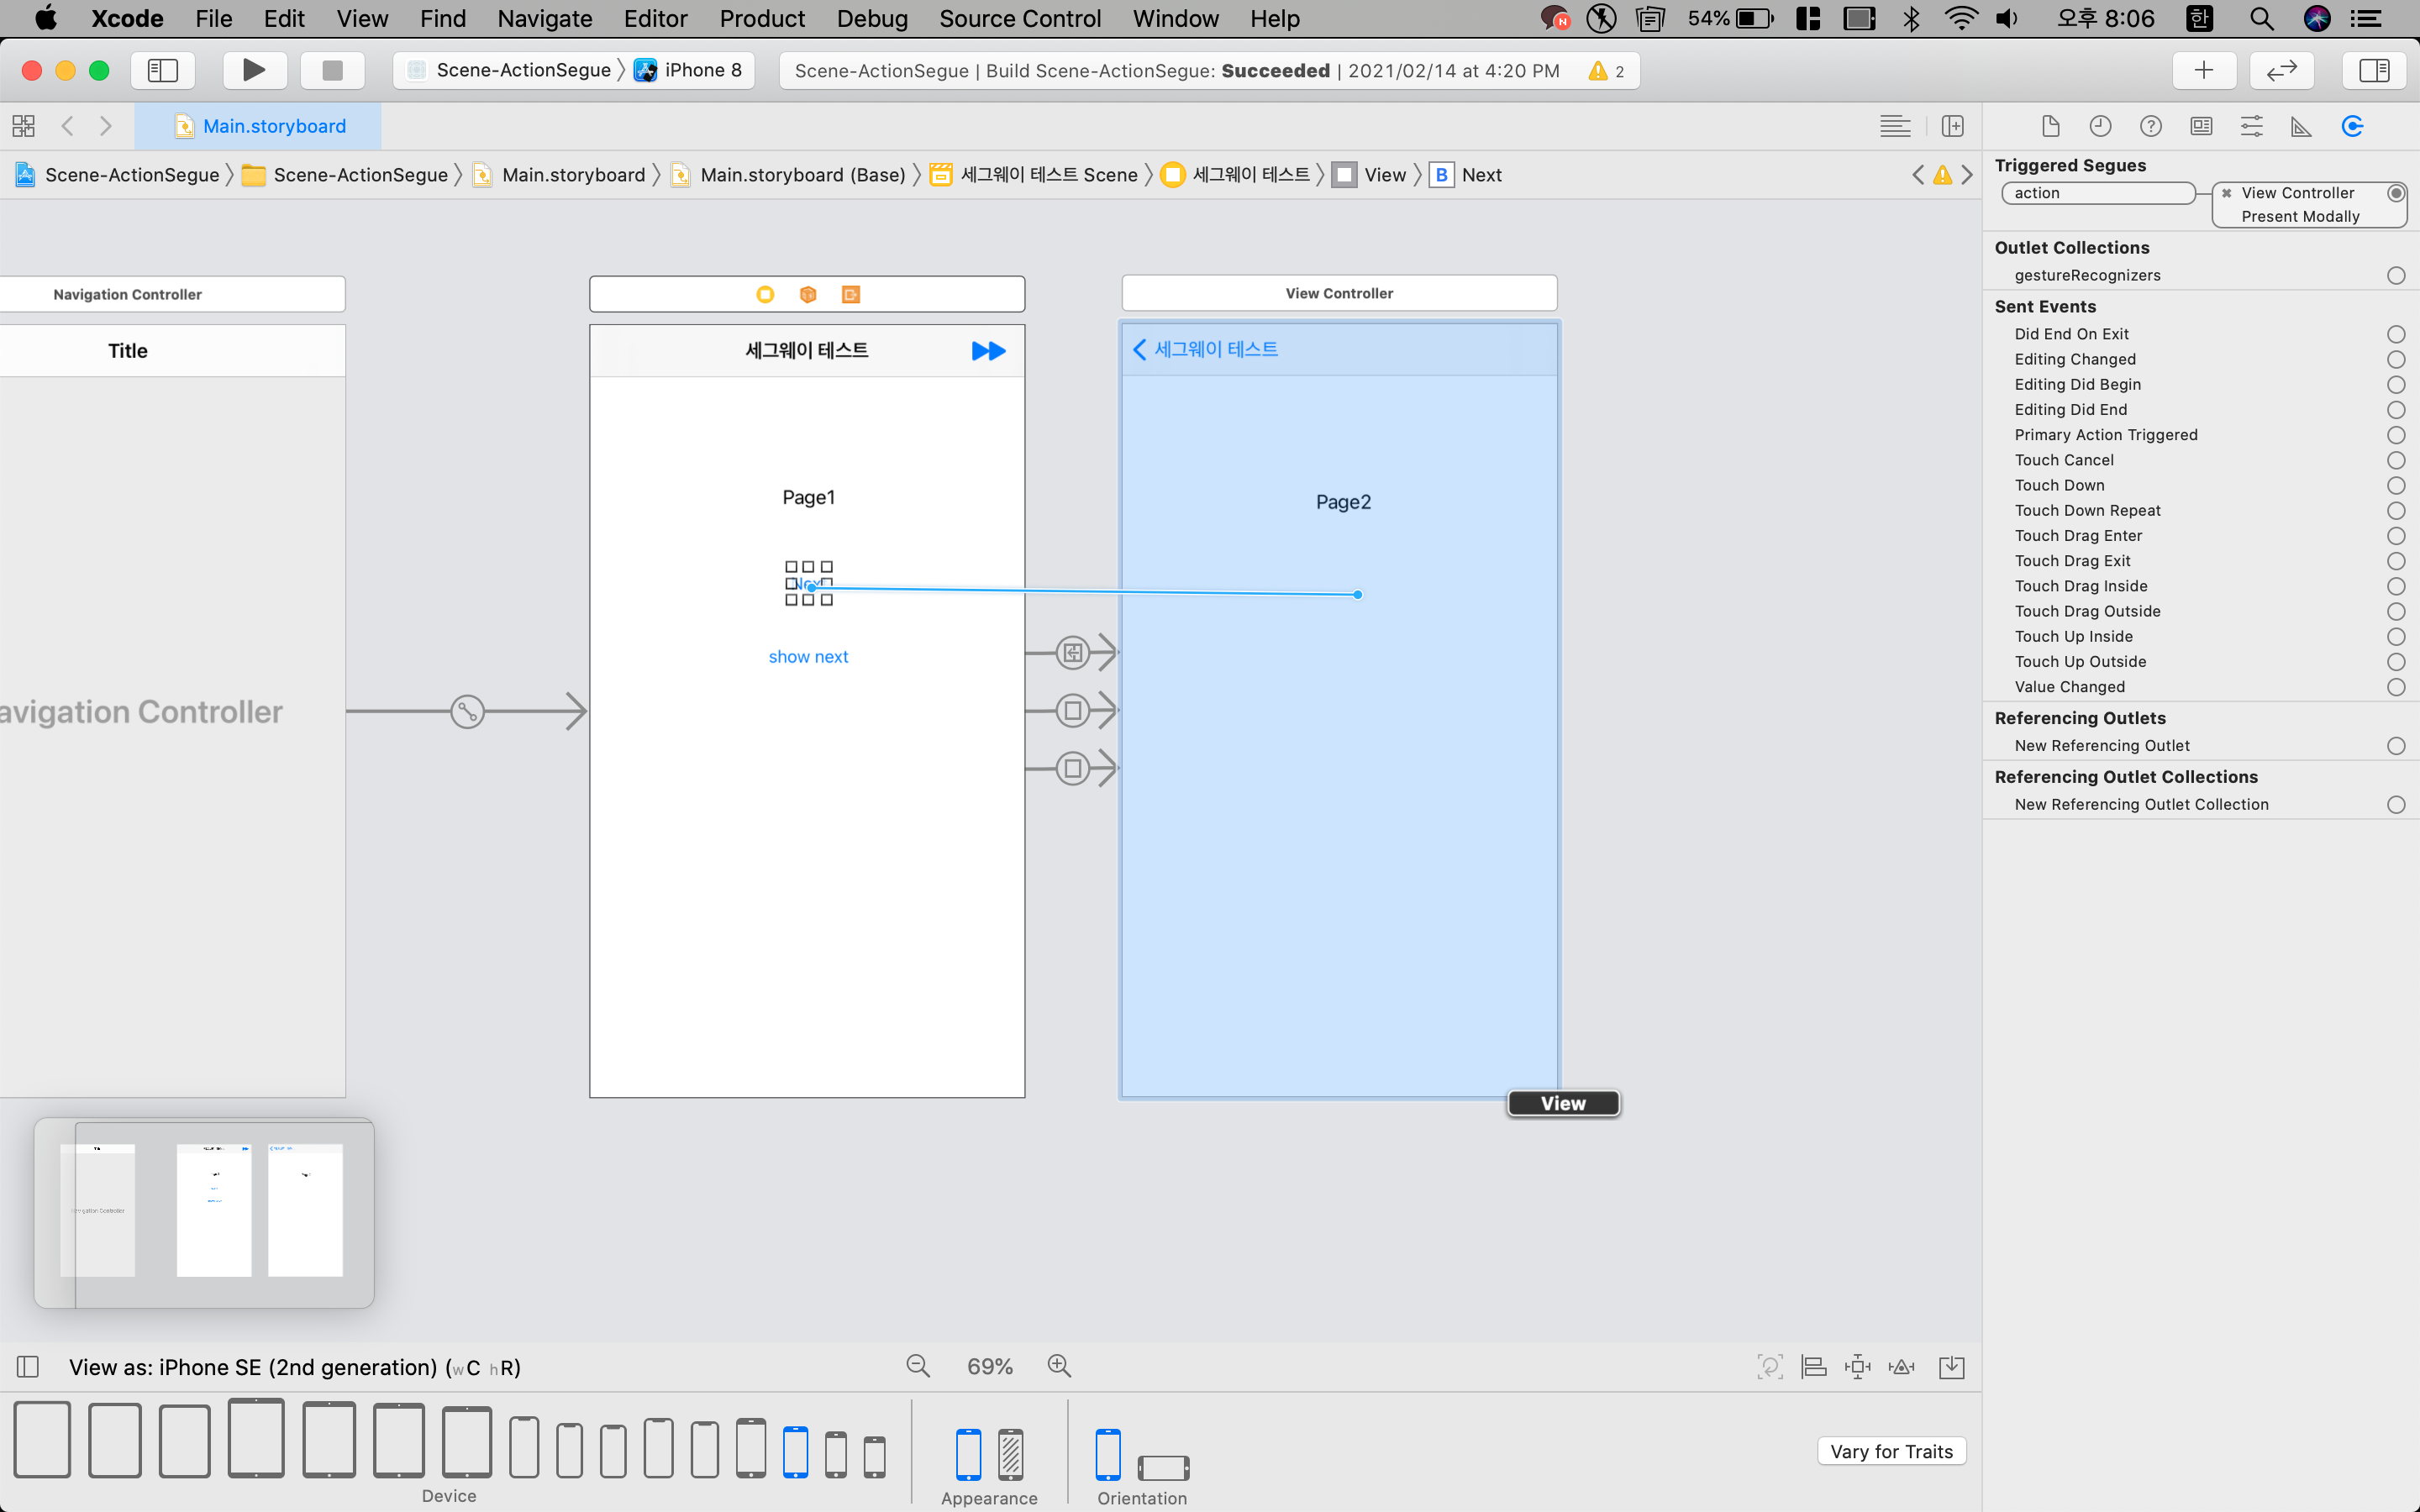Click the Vary for Traits button
This screenshot has height=1512, width=2420.
click(1890, 1451)
